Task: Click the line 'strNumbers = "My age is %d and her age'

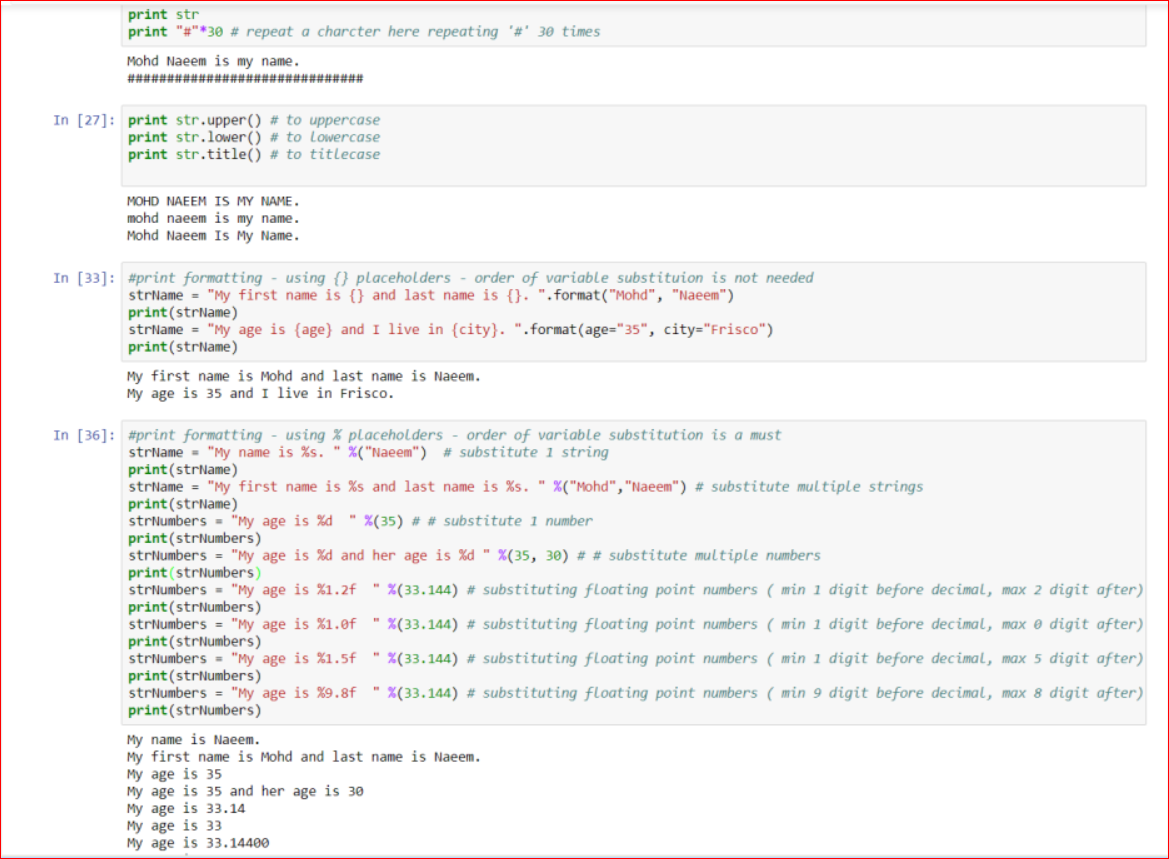Action: tap(474, 556)
